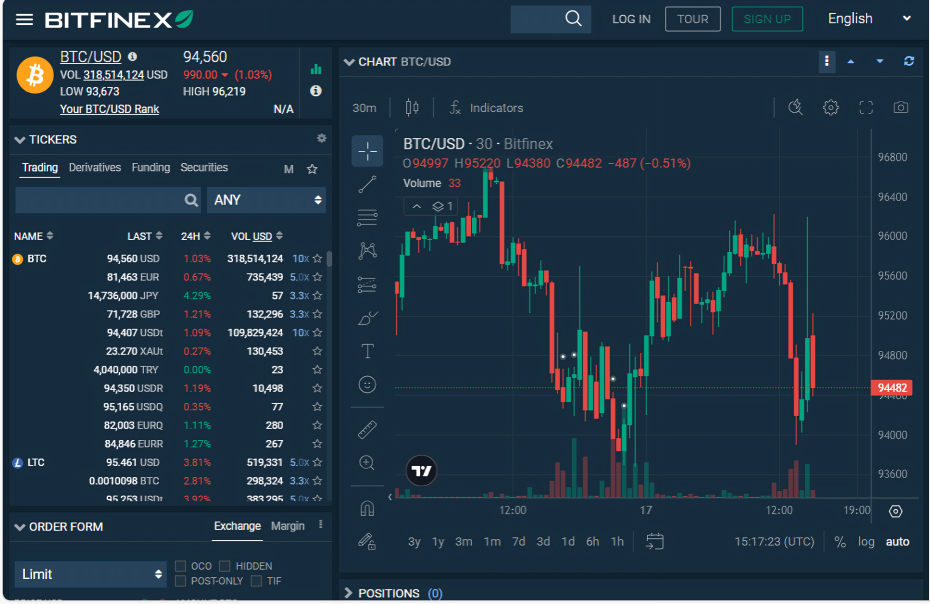Screen dimensions: 930x604
Task: Take a chart snapshot with camera icon
Action: pyautogui.click(x=900, y=107)
